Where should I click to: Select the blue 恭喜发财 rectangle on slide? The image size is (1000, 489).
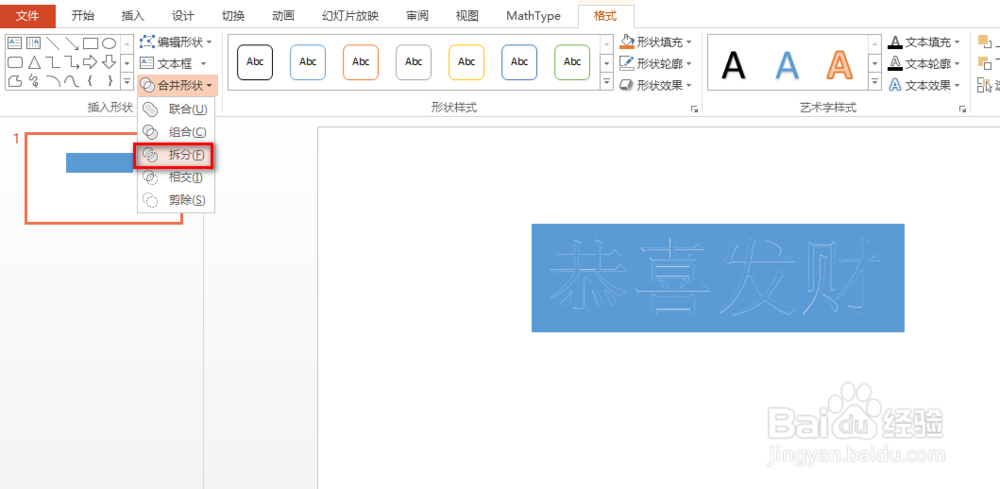718,278
